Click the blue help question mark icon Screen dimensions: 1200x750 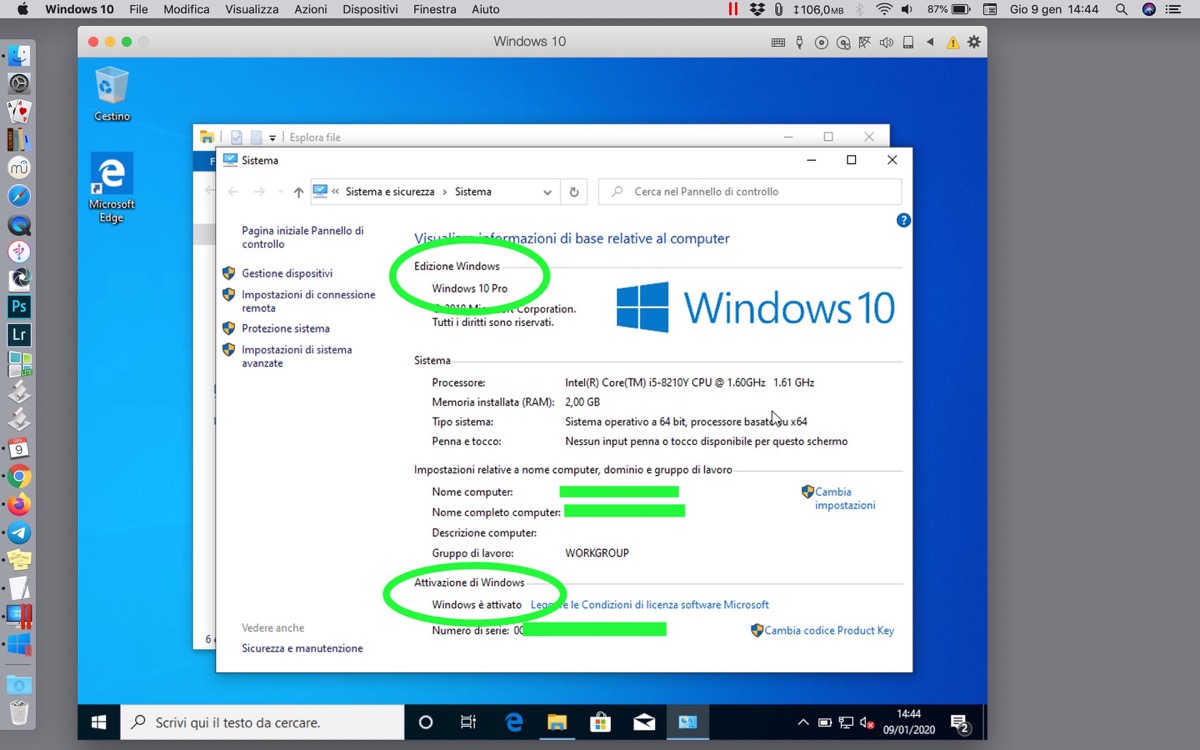tap(903, 220)
